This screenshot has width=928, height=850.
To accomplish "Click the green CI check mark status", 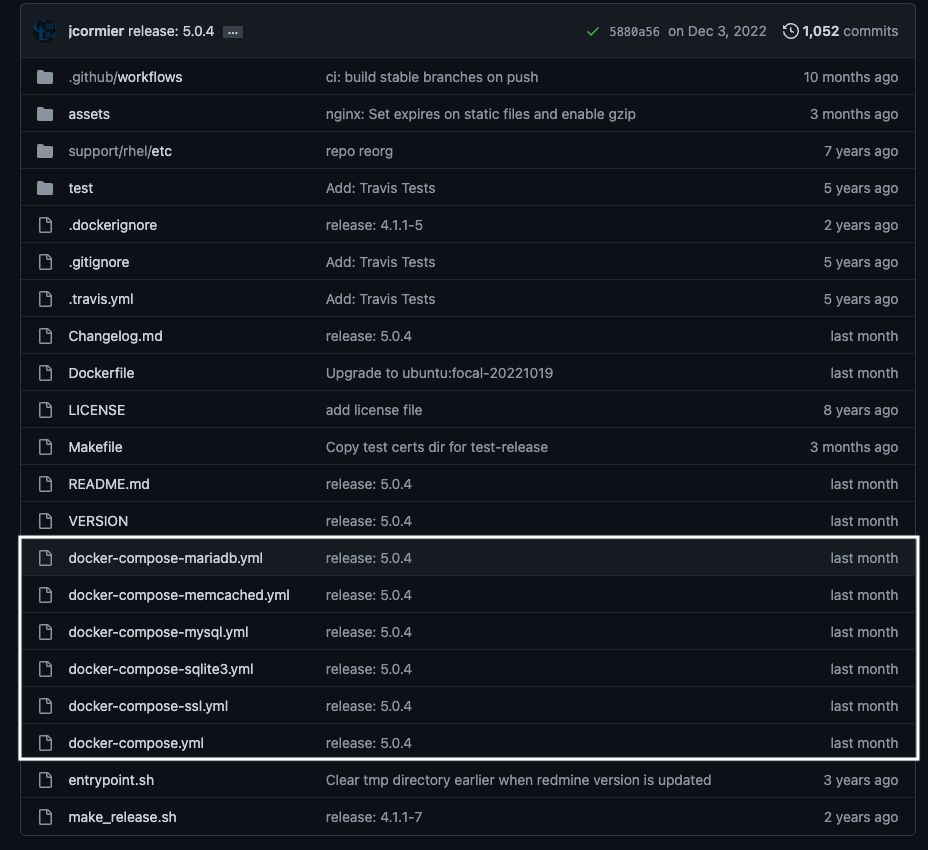I will (x=592, y=31).
